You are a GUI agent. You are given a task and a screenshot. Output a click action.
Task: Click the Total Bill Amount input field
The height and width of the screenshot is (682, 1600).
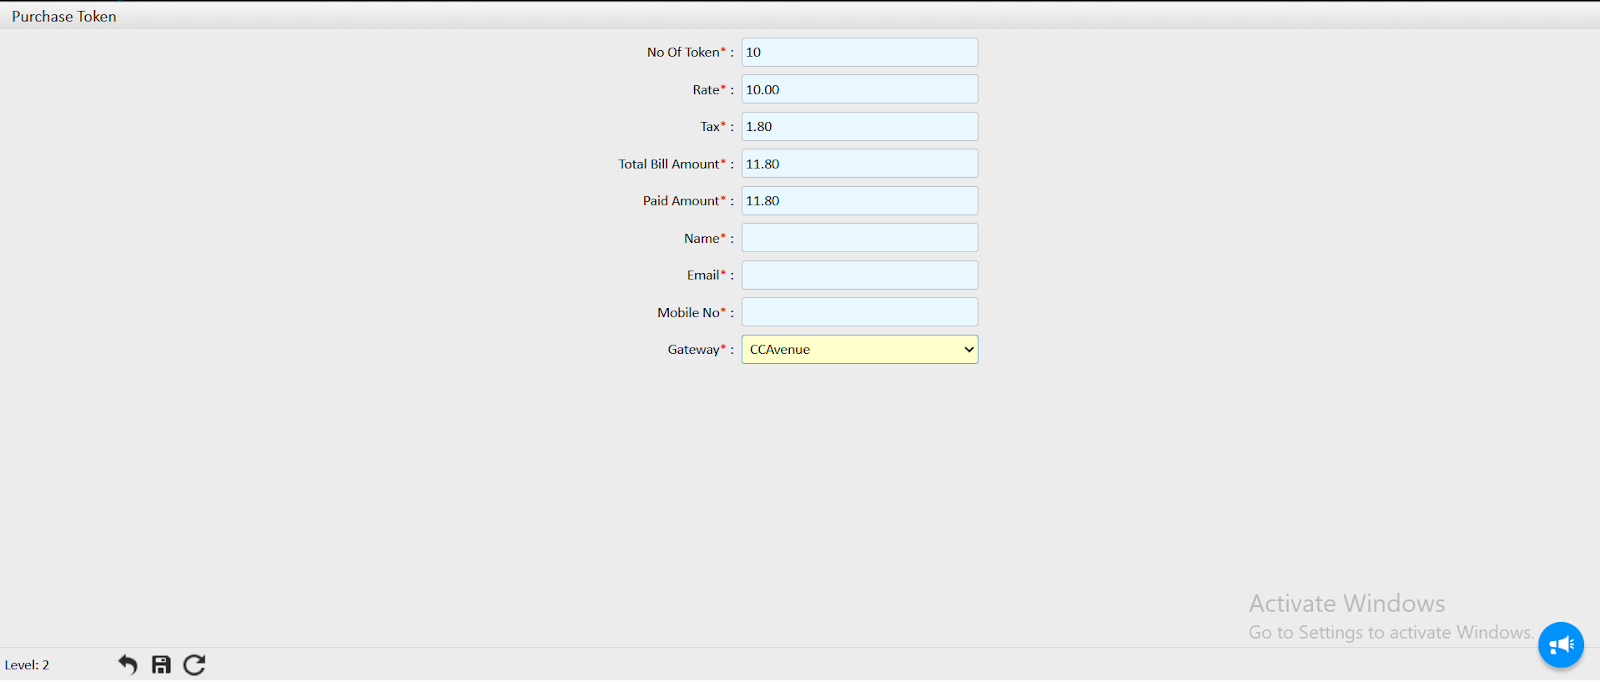859,164
